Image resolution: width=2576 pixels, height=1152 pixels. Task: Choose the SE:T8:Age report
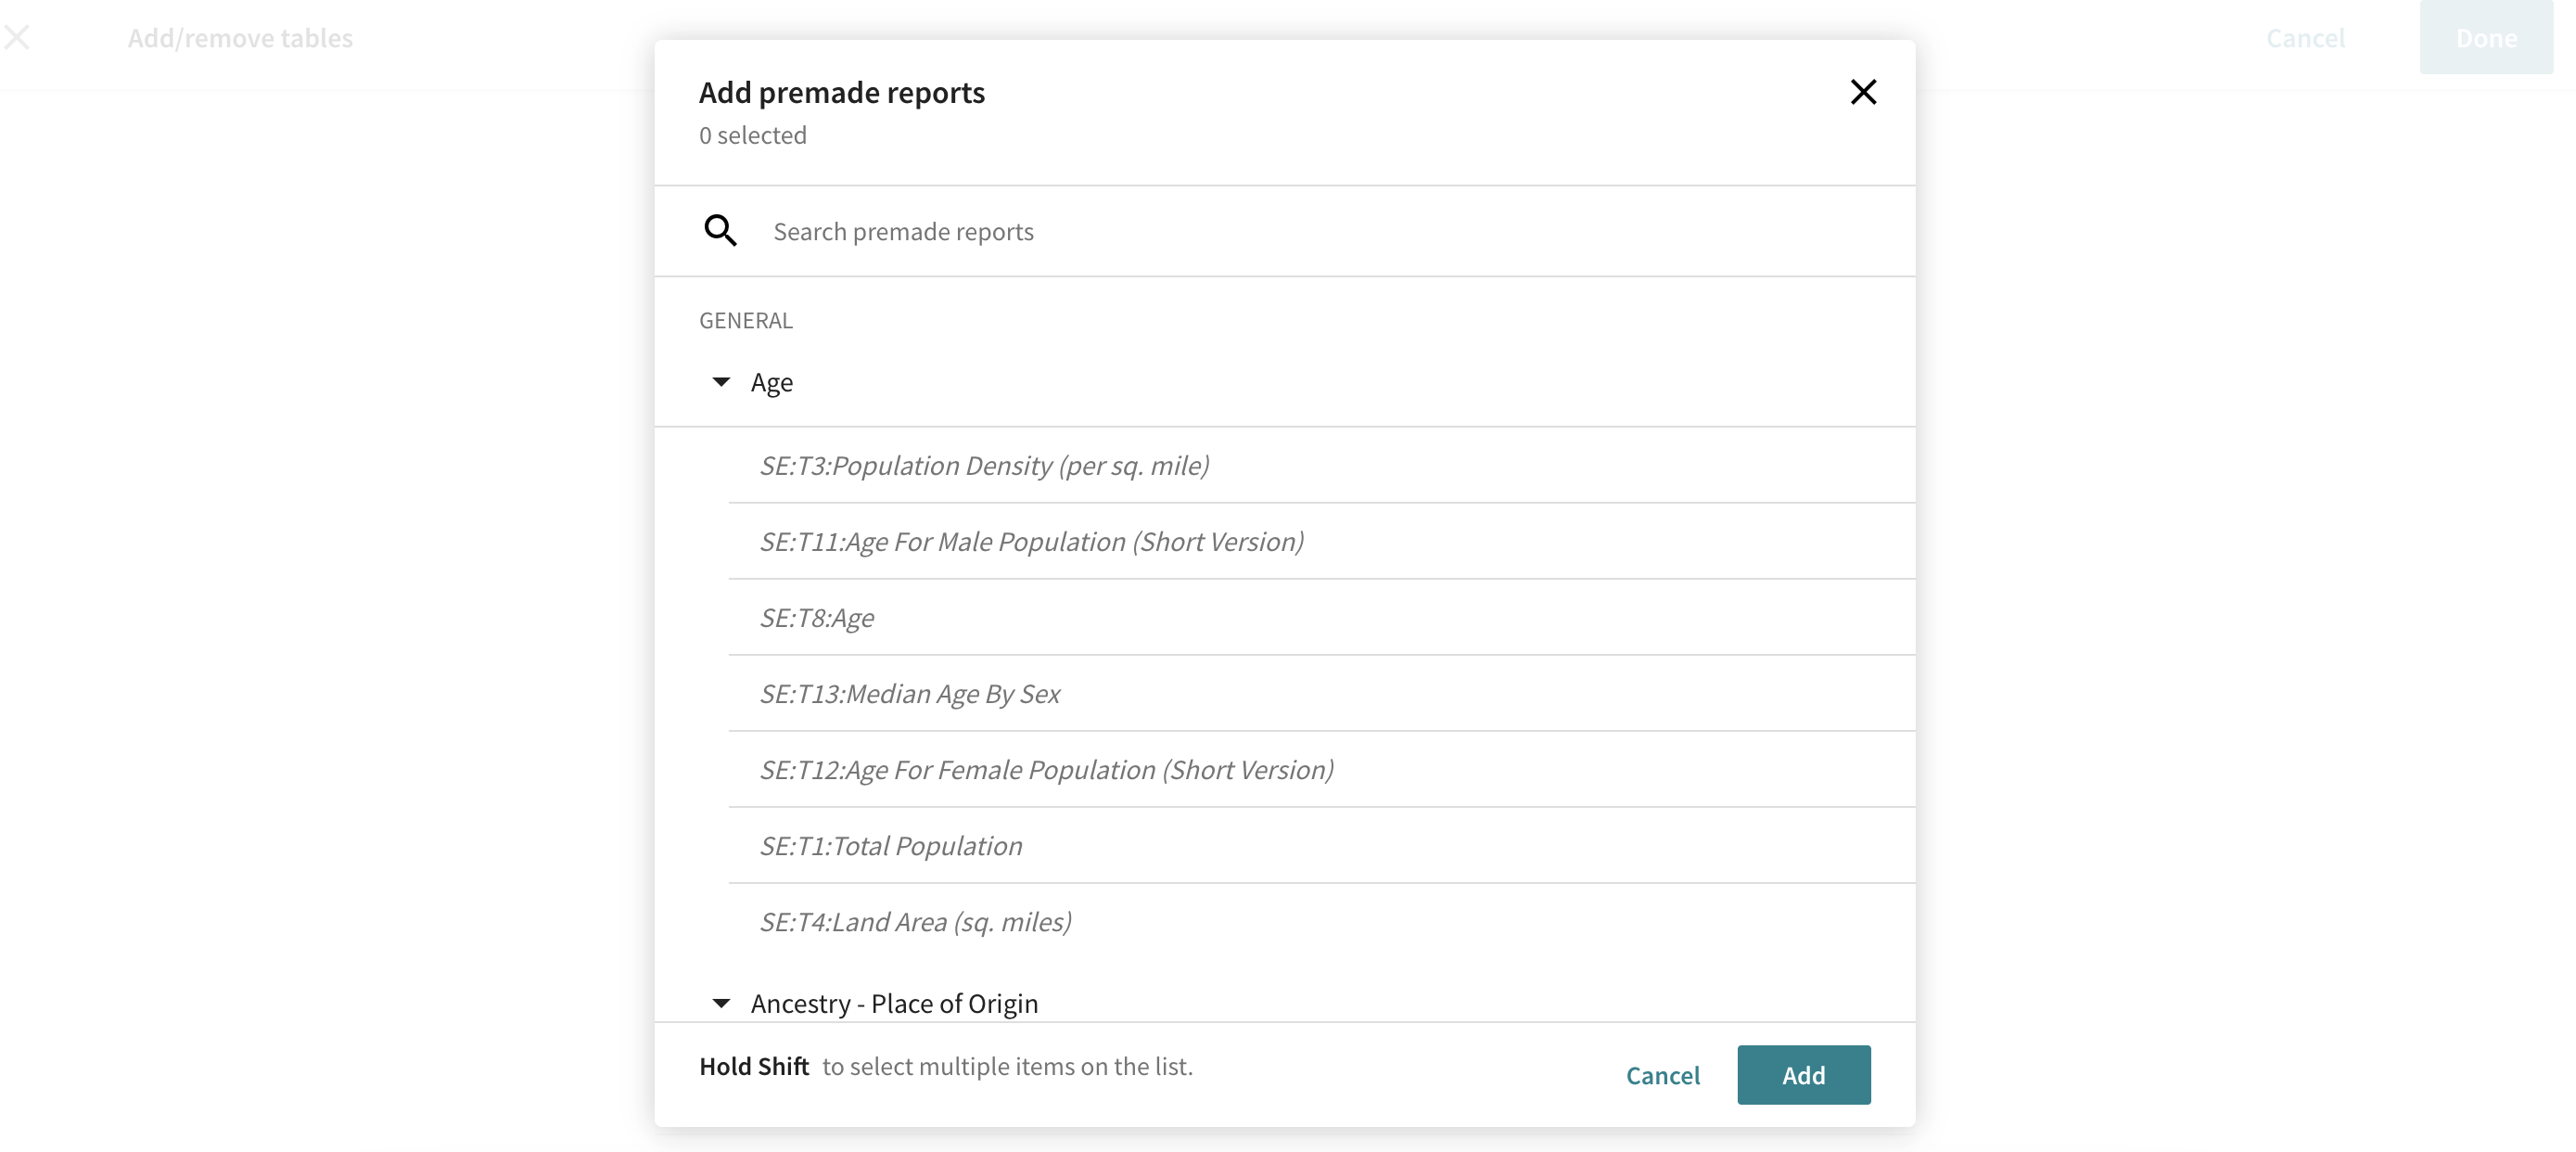tap(817, 618)
